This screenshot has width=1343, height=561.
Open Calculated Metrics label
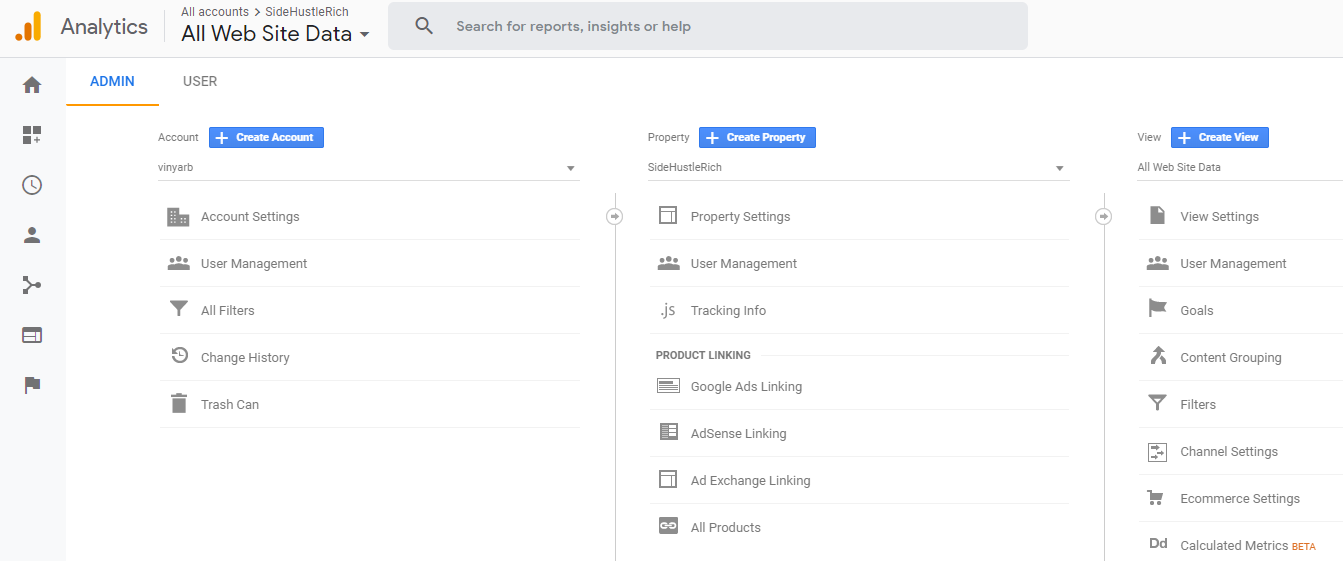click(x=1234, y=546)
